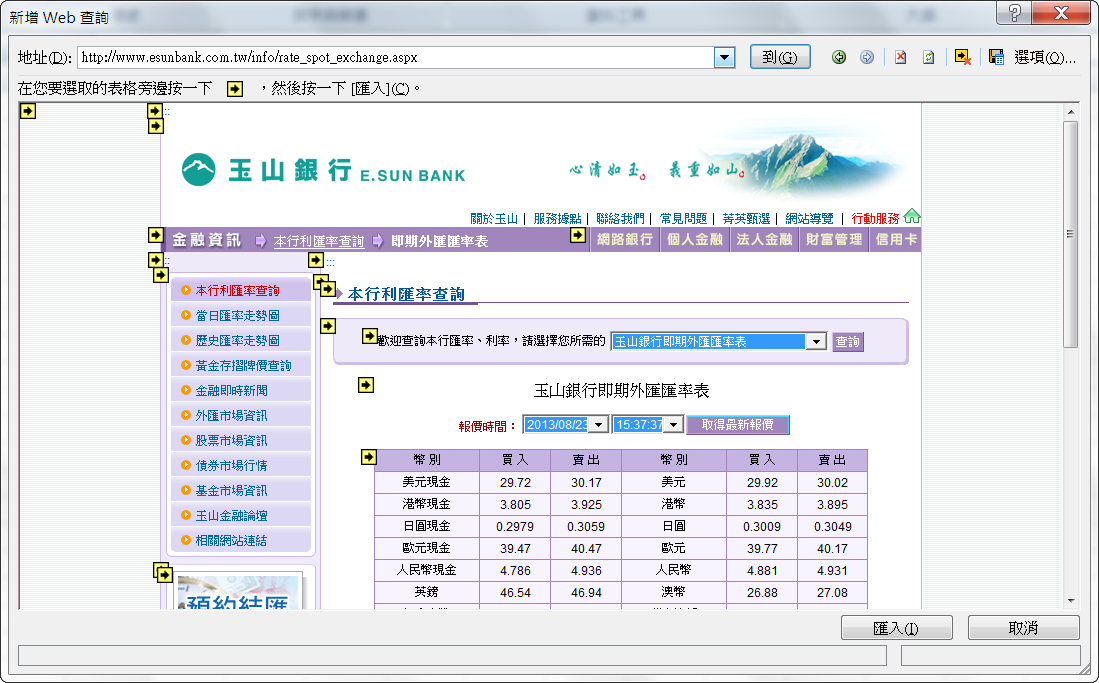Click the 網站導覽 link
The width and height of the screenshot is (1099, 683).
[x=810, y=219]
